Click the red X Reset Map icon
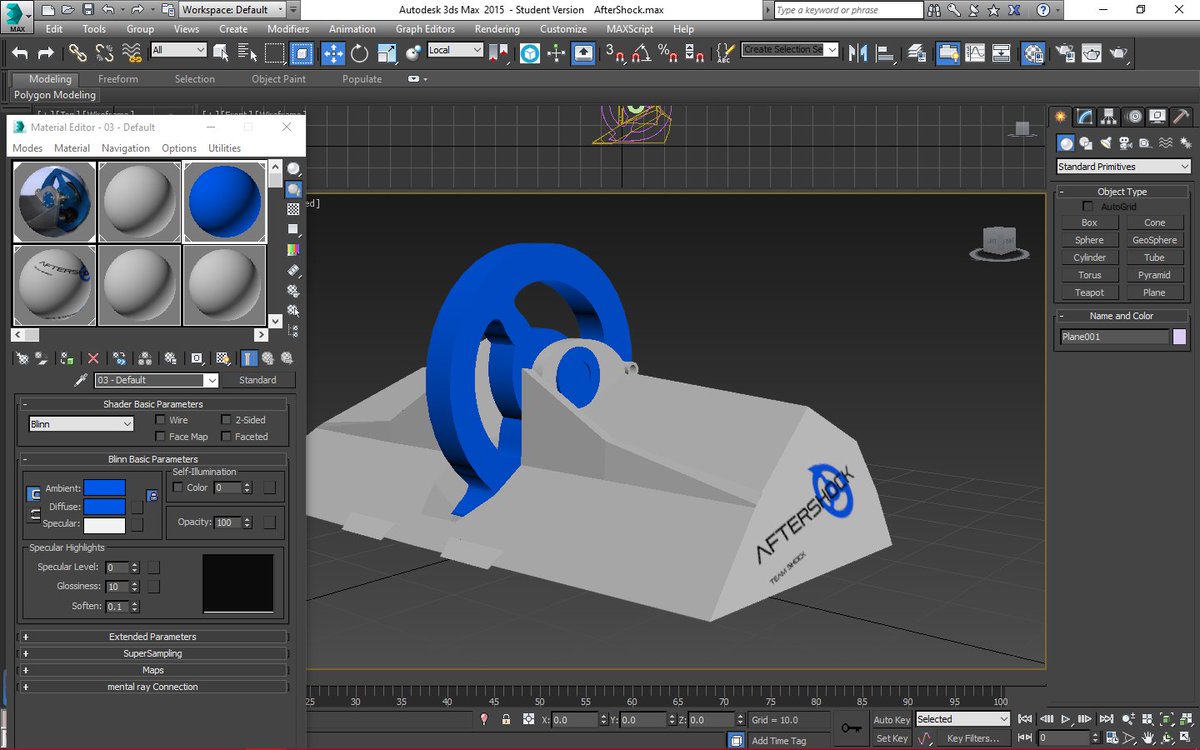 coord(93,357)
